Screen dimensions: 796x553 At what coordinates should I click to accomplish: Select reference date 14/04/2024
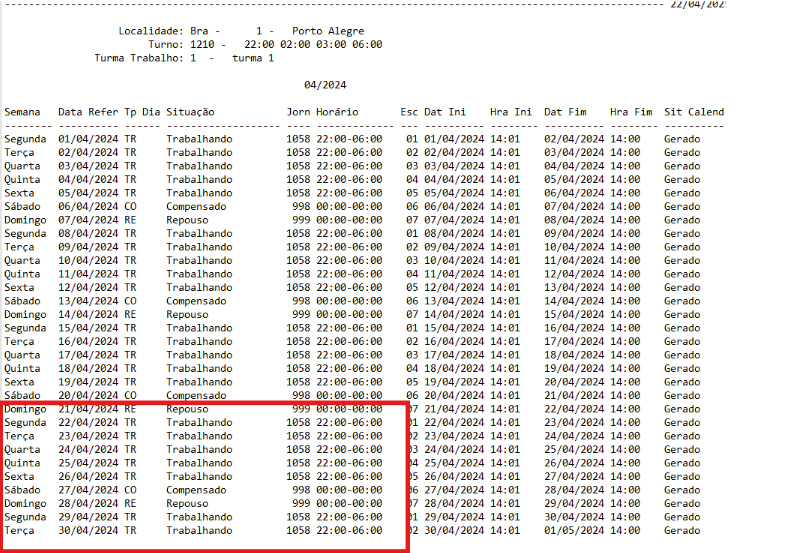pos(88,315)
